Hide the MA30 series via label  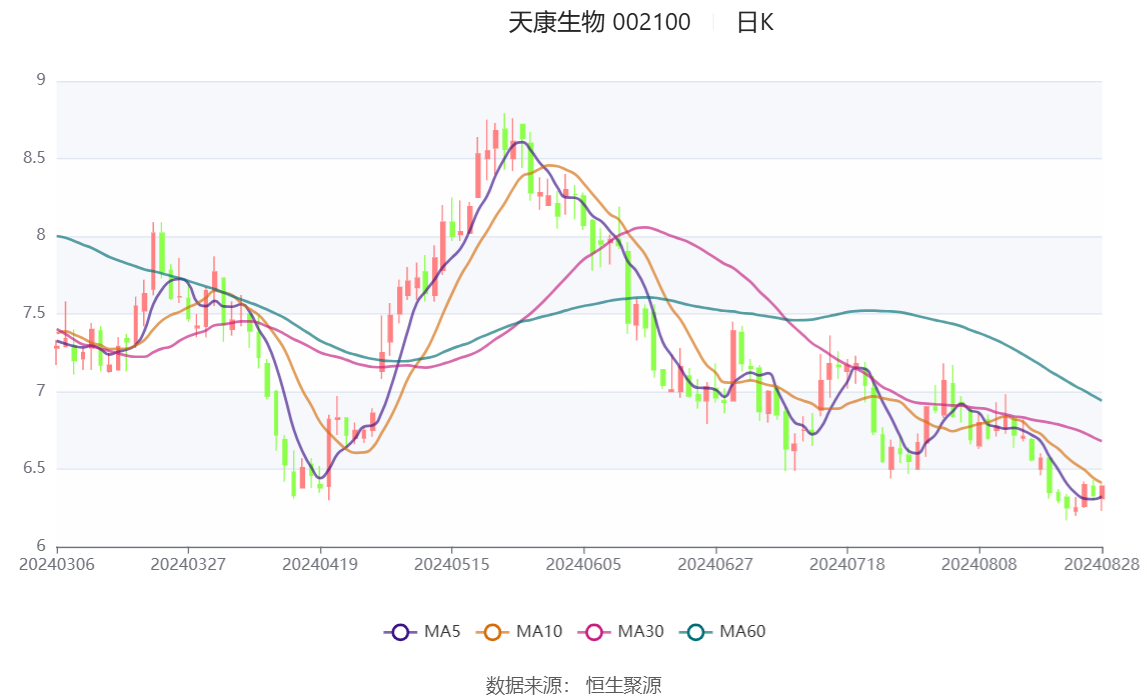coord(641,632)
